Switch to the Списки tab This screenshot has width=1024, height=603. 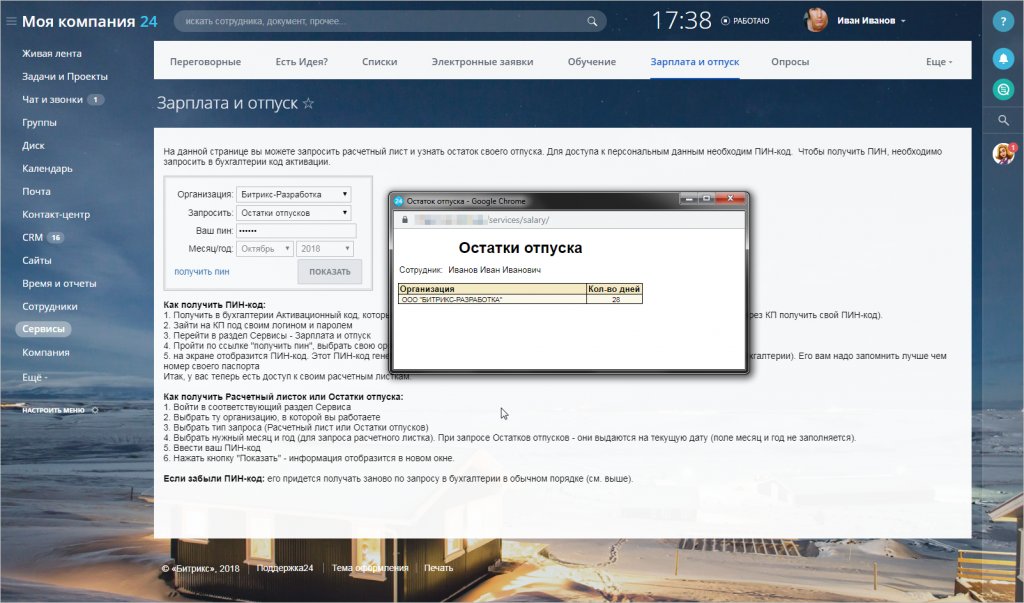point(379,62)
